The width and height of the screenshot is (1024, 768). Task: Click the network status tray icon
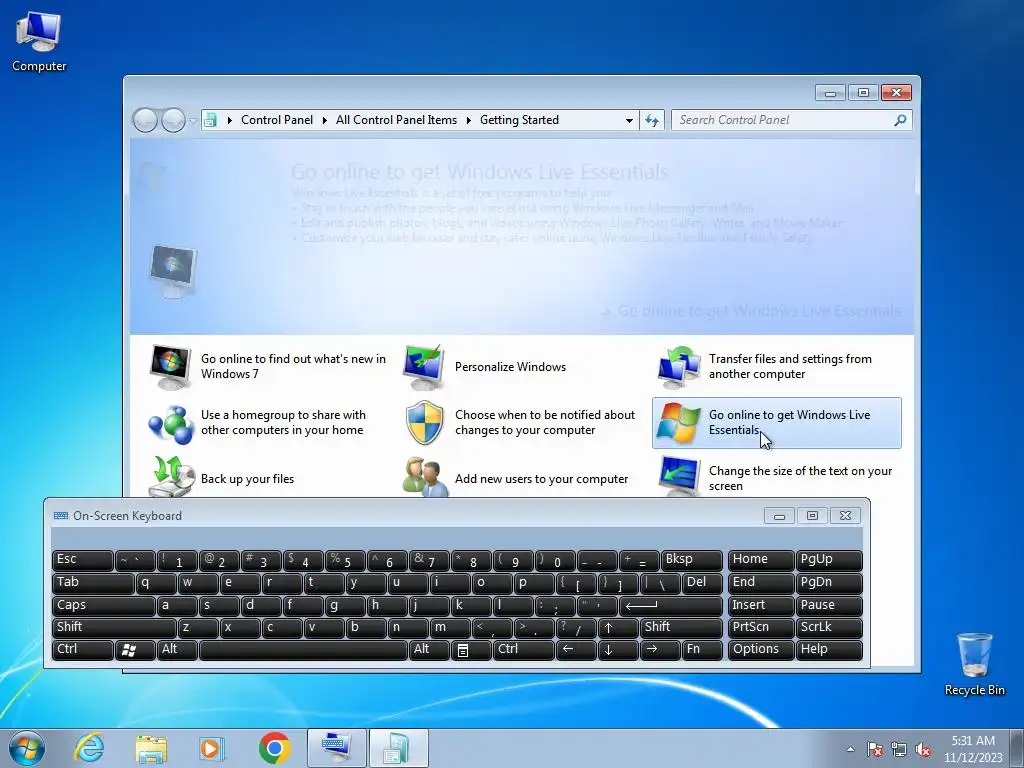pos(899,749)
